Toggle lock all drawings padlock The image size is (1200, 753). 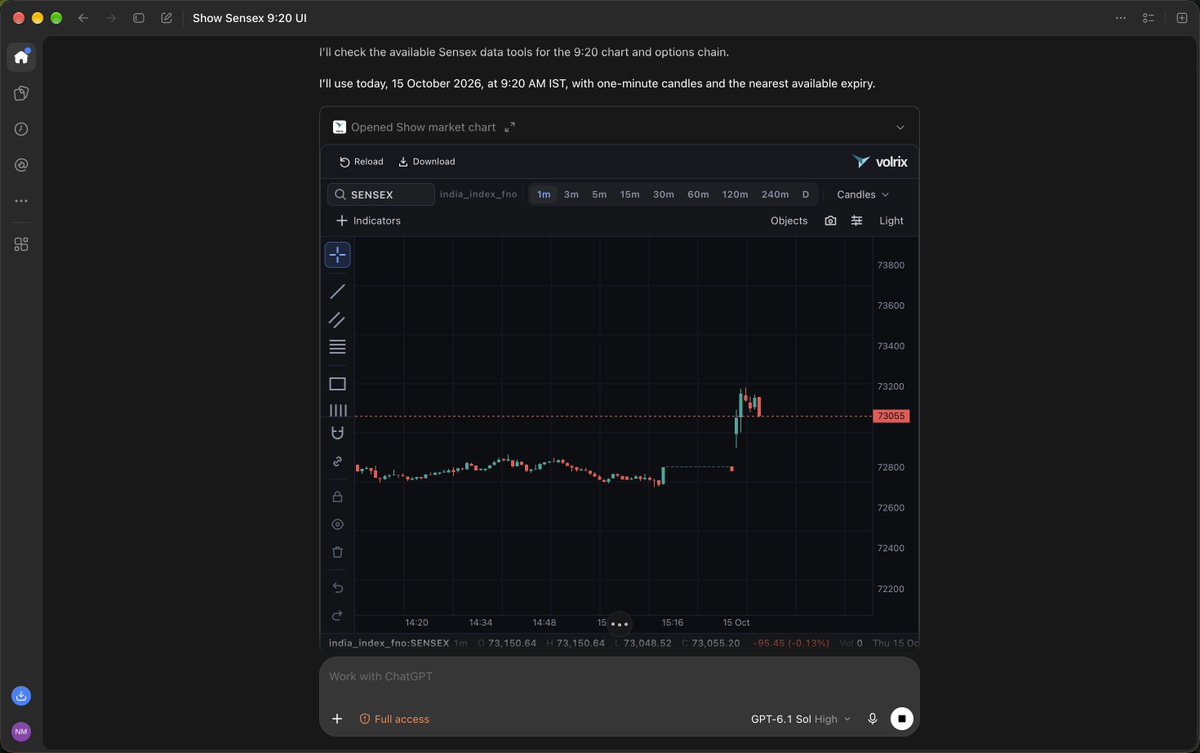point(337,496)
